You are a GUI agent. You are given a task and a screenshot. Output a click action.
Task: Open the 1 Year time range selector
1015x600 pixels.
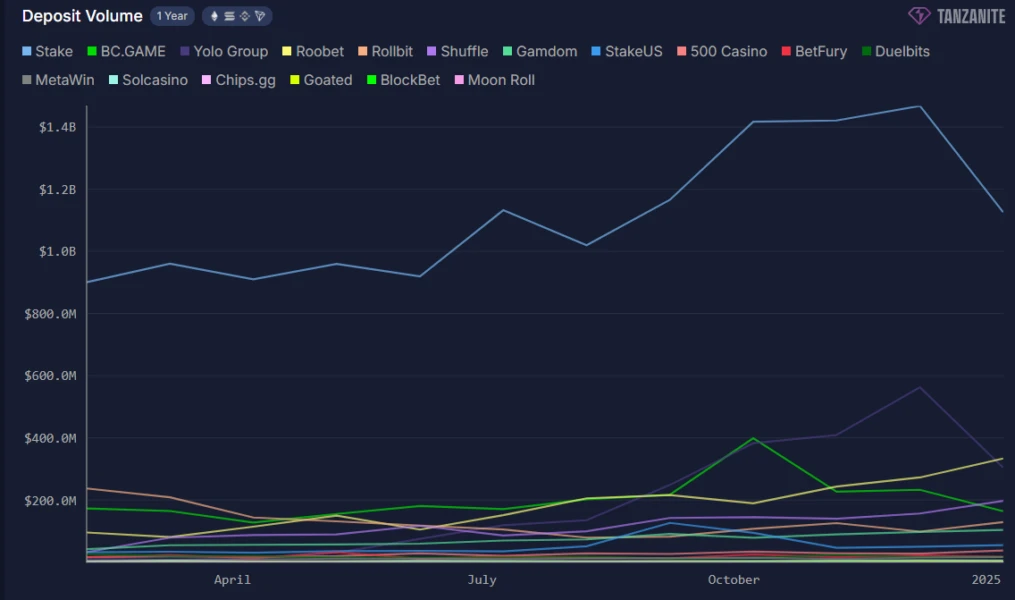click(x=172, y=16)
